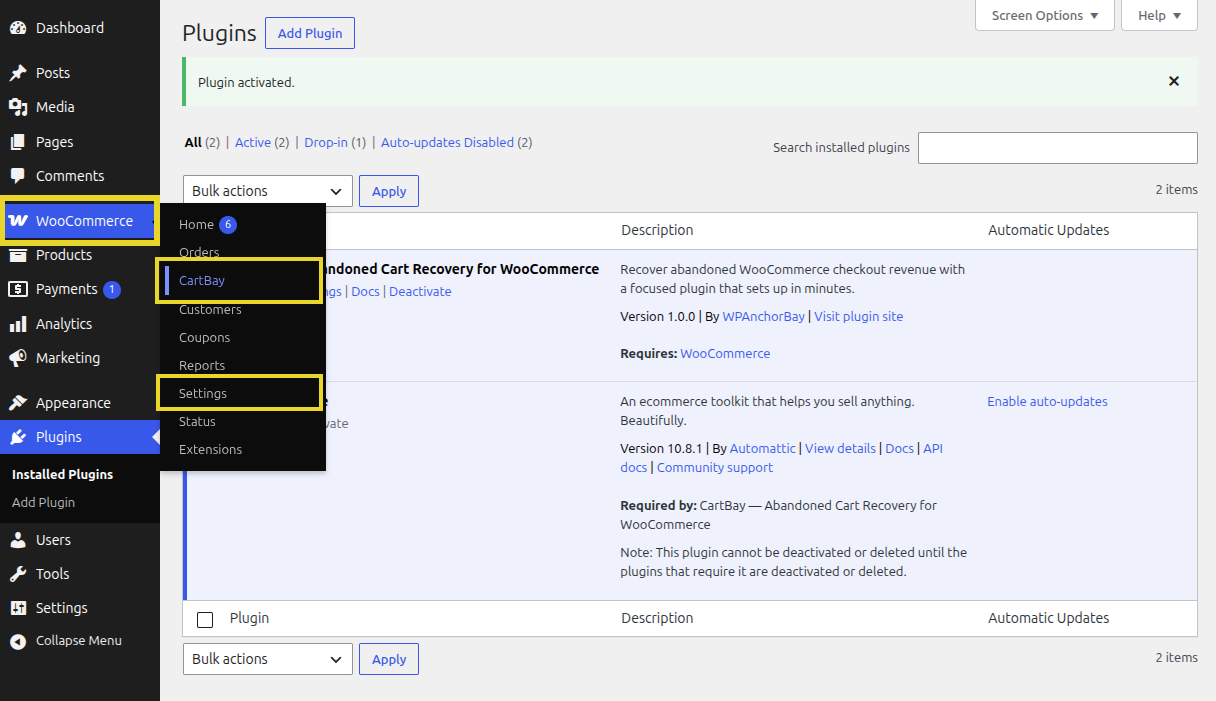
Task: Deactivate the CartBay plugin
Action: pos(420,292)
